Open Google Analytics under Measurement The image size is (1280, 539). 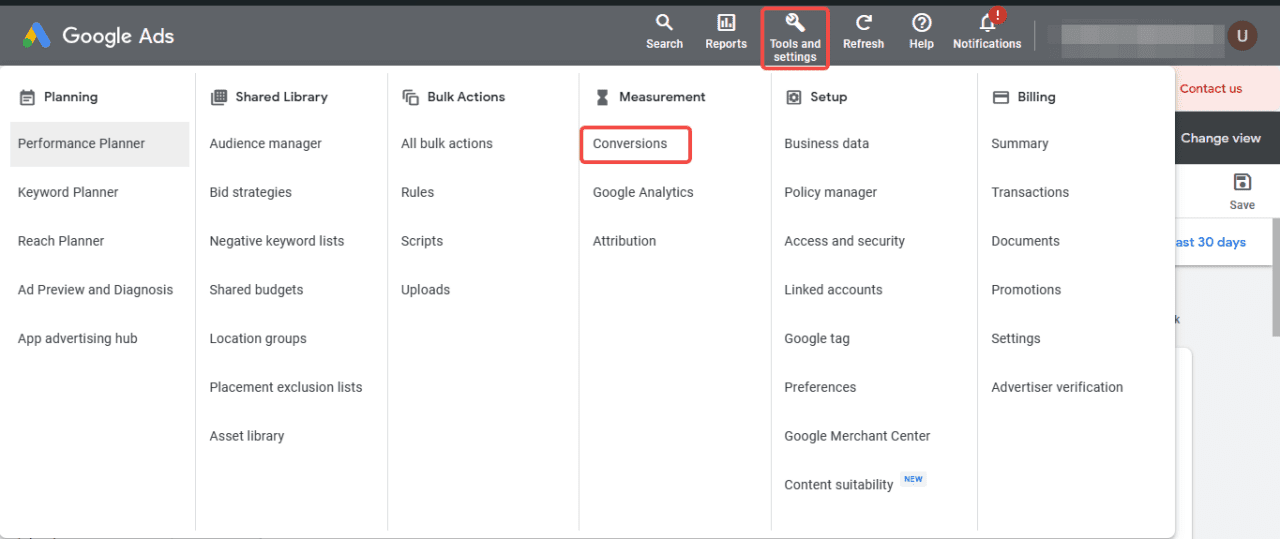[643, 192]
